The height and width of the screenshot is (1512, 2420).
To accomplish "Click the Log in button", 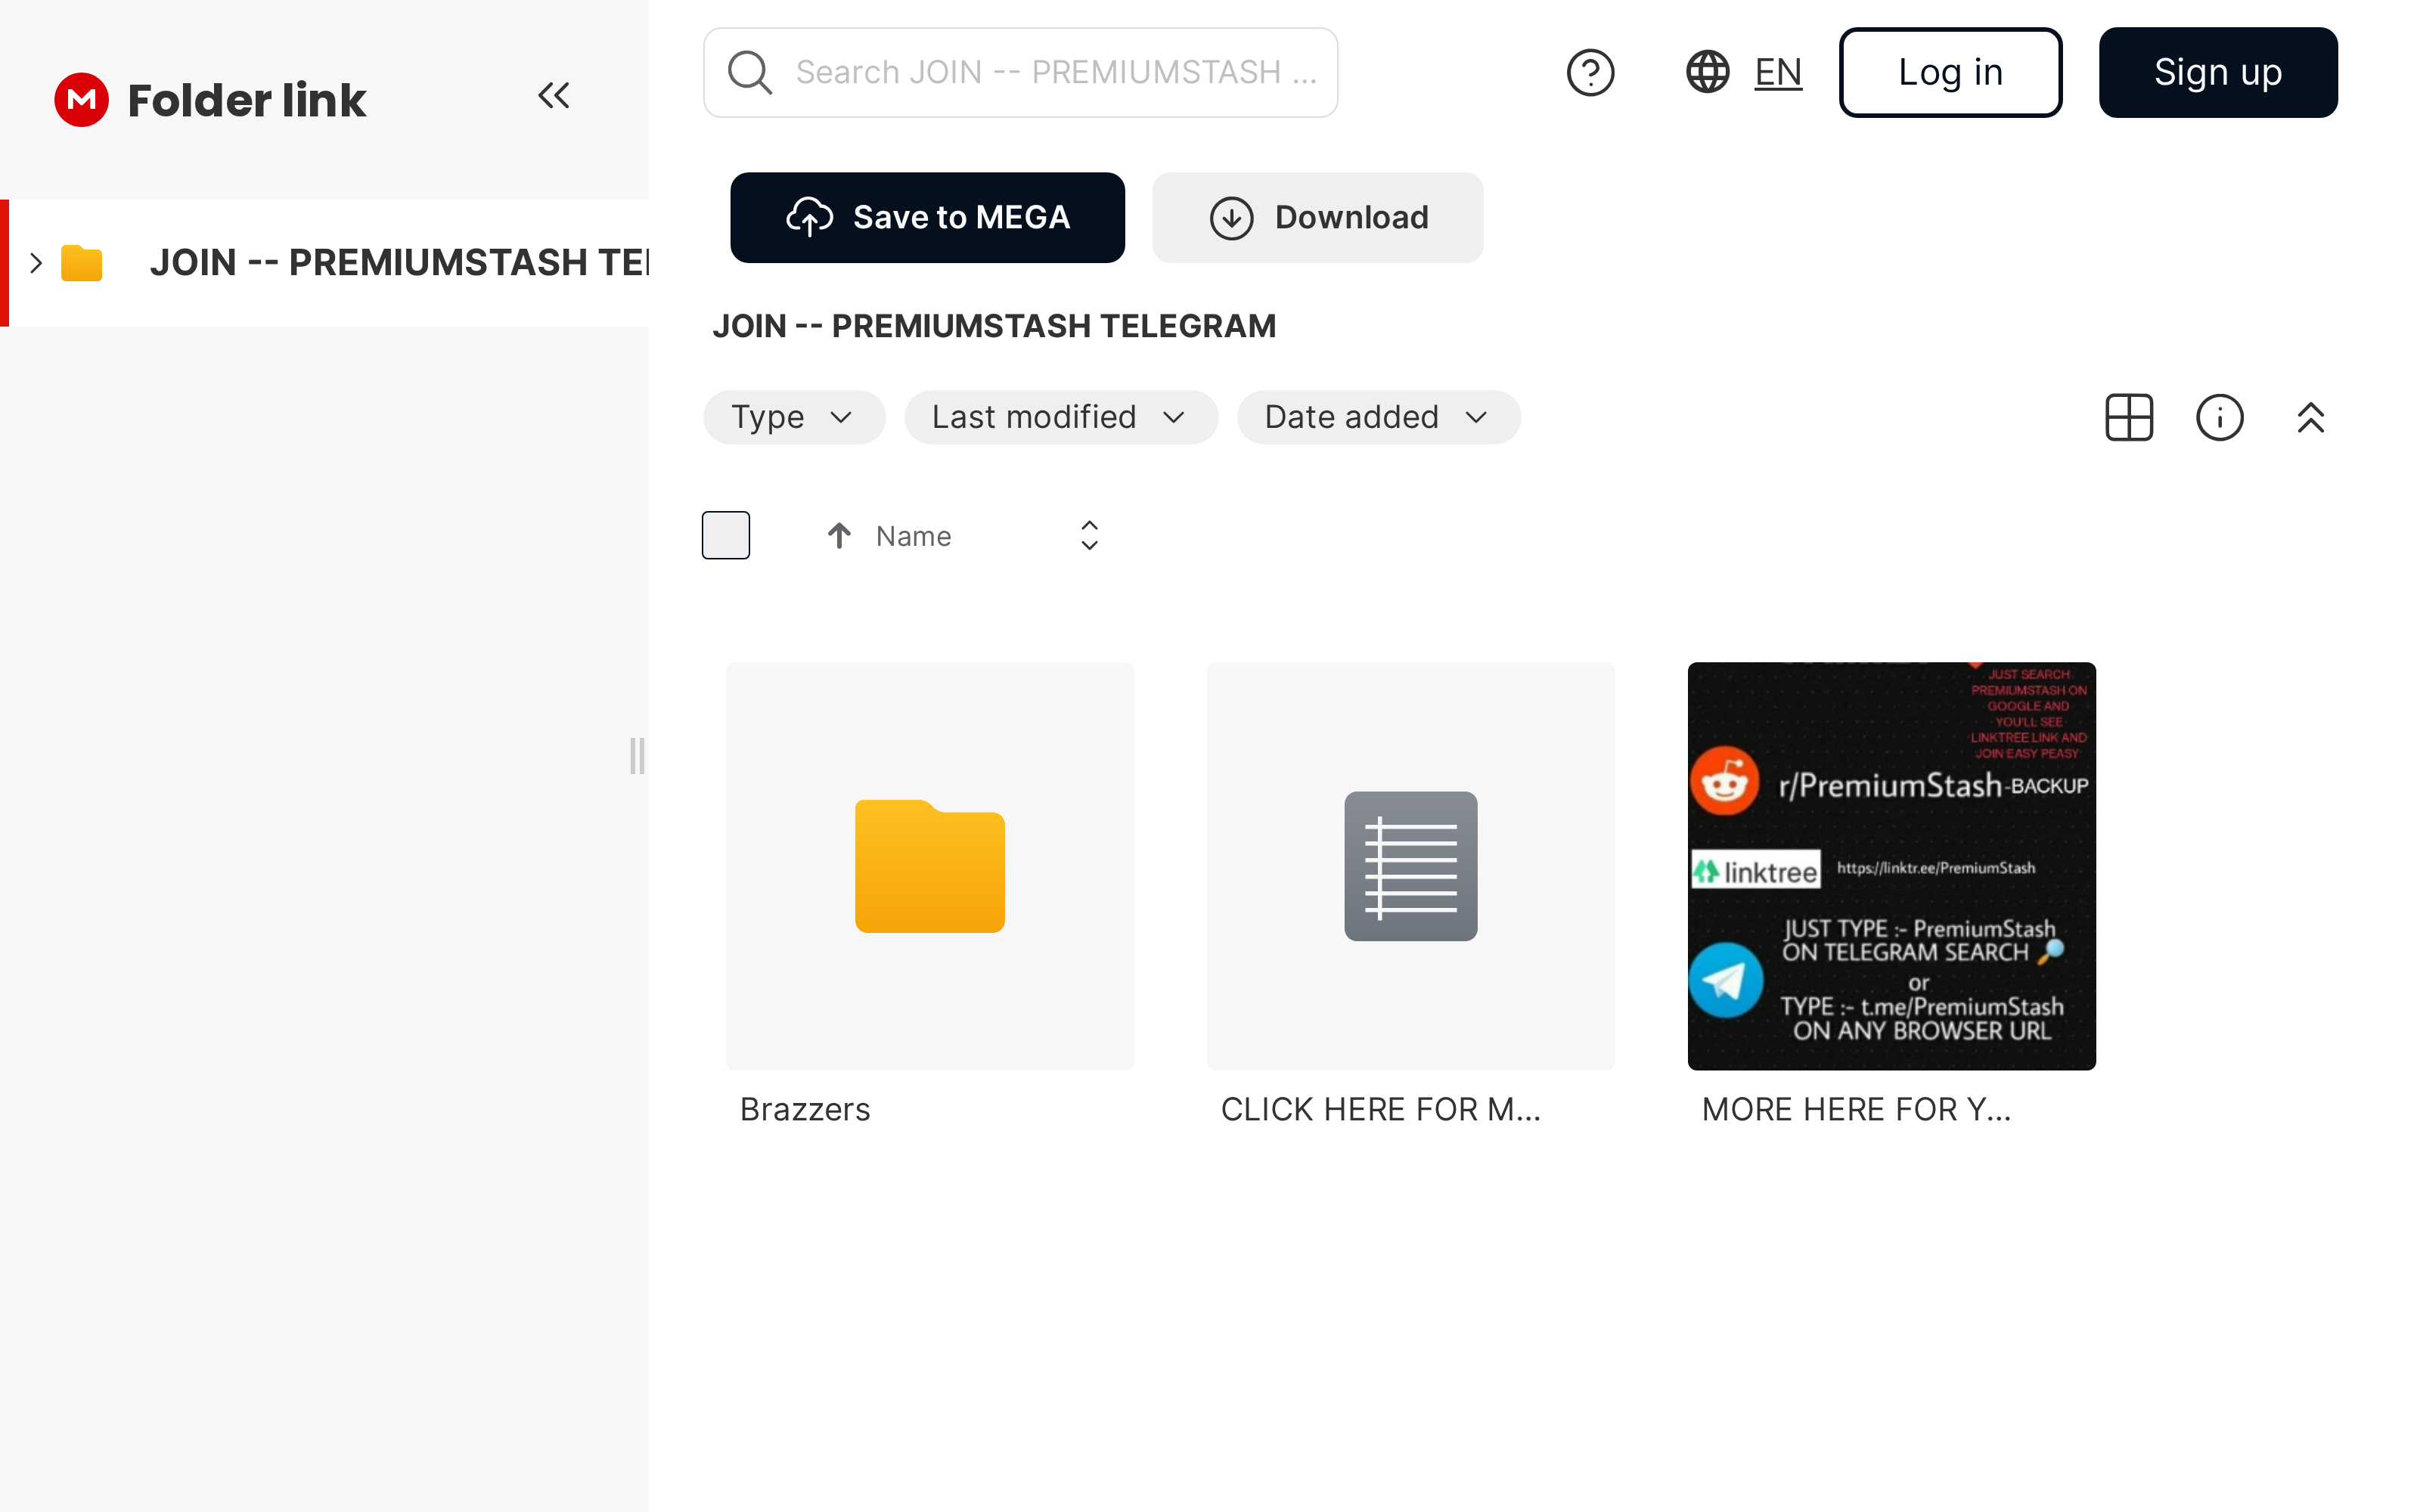I will tap(1950, 72).
